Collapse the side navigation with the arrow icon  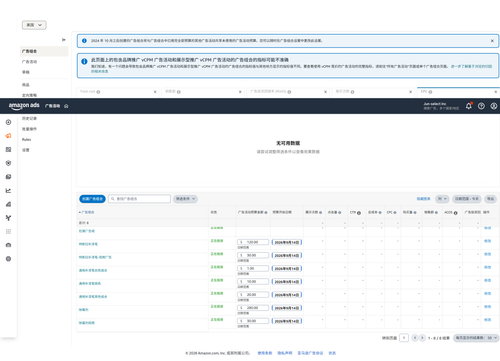[x=64, y=40]
